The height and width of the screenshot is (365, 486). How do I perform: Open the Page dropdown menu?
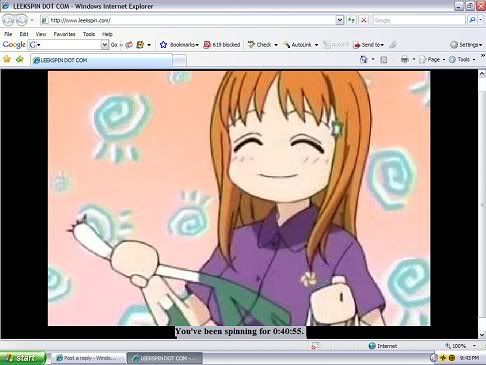(x=432, y=60)
